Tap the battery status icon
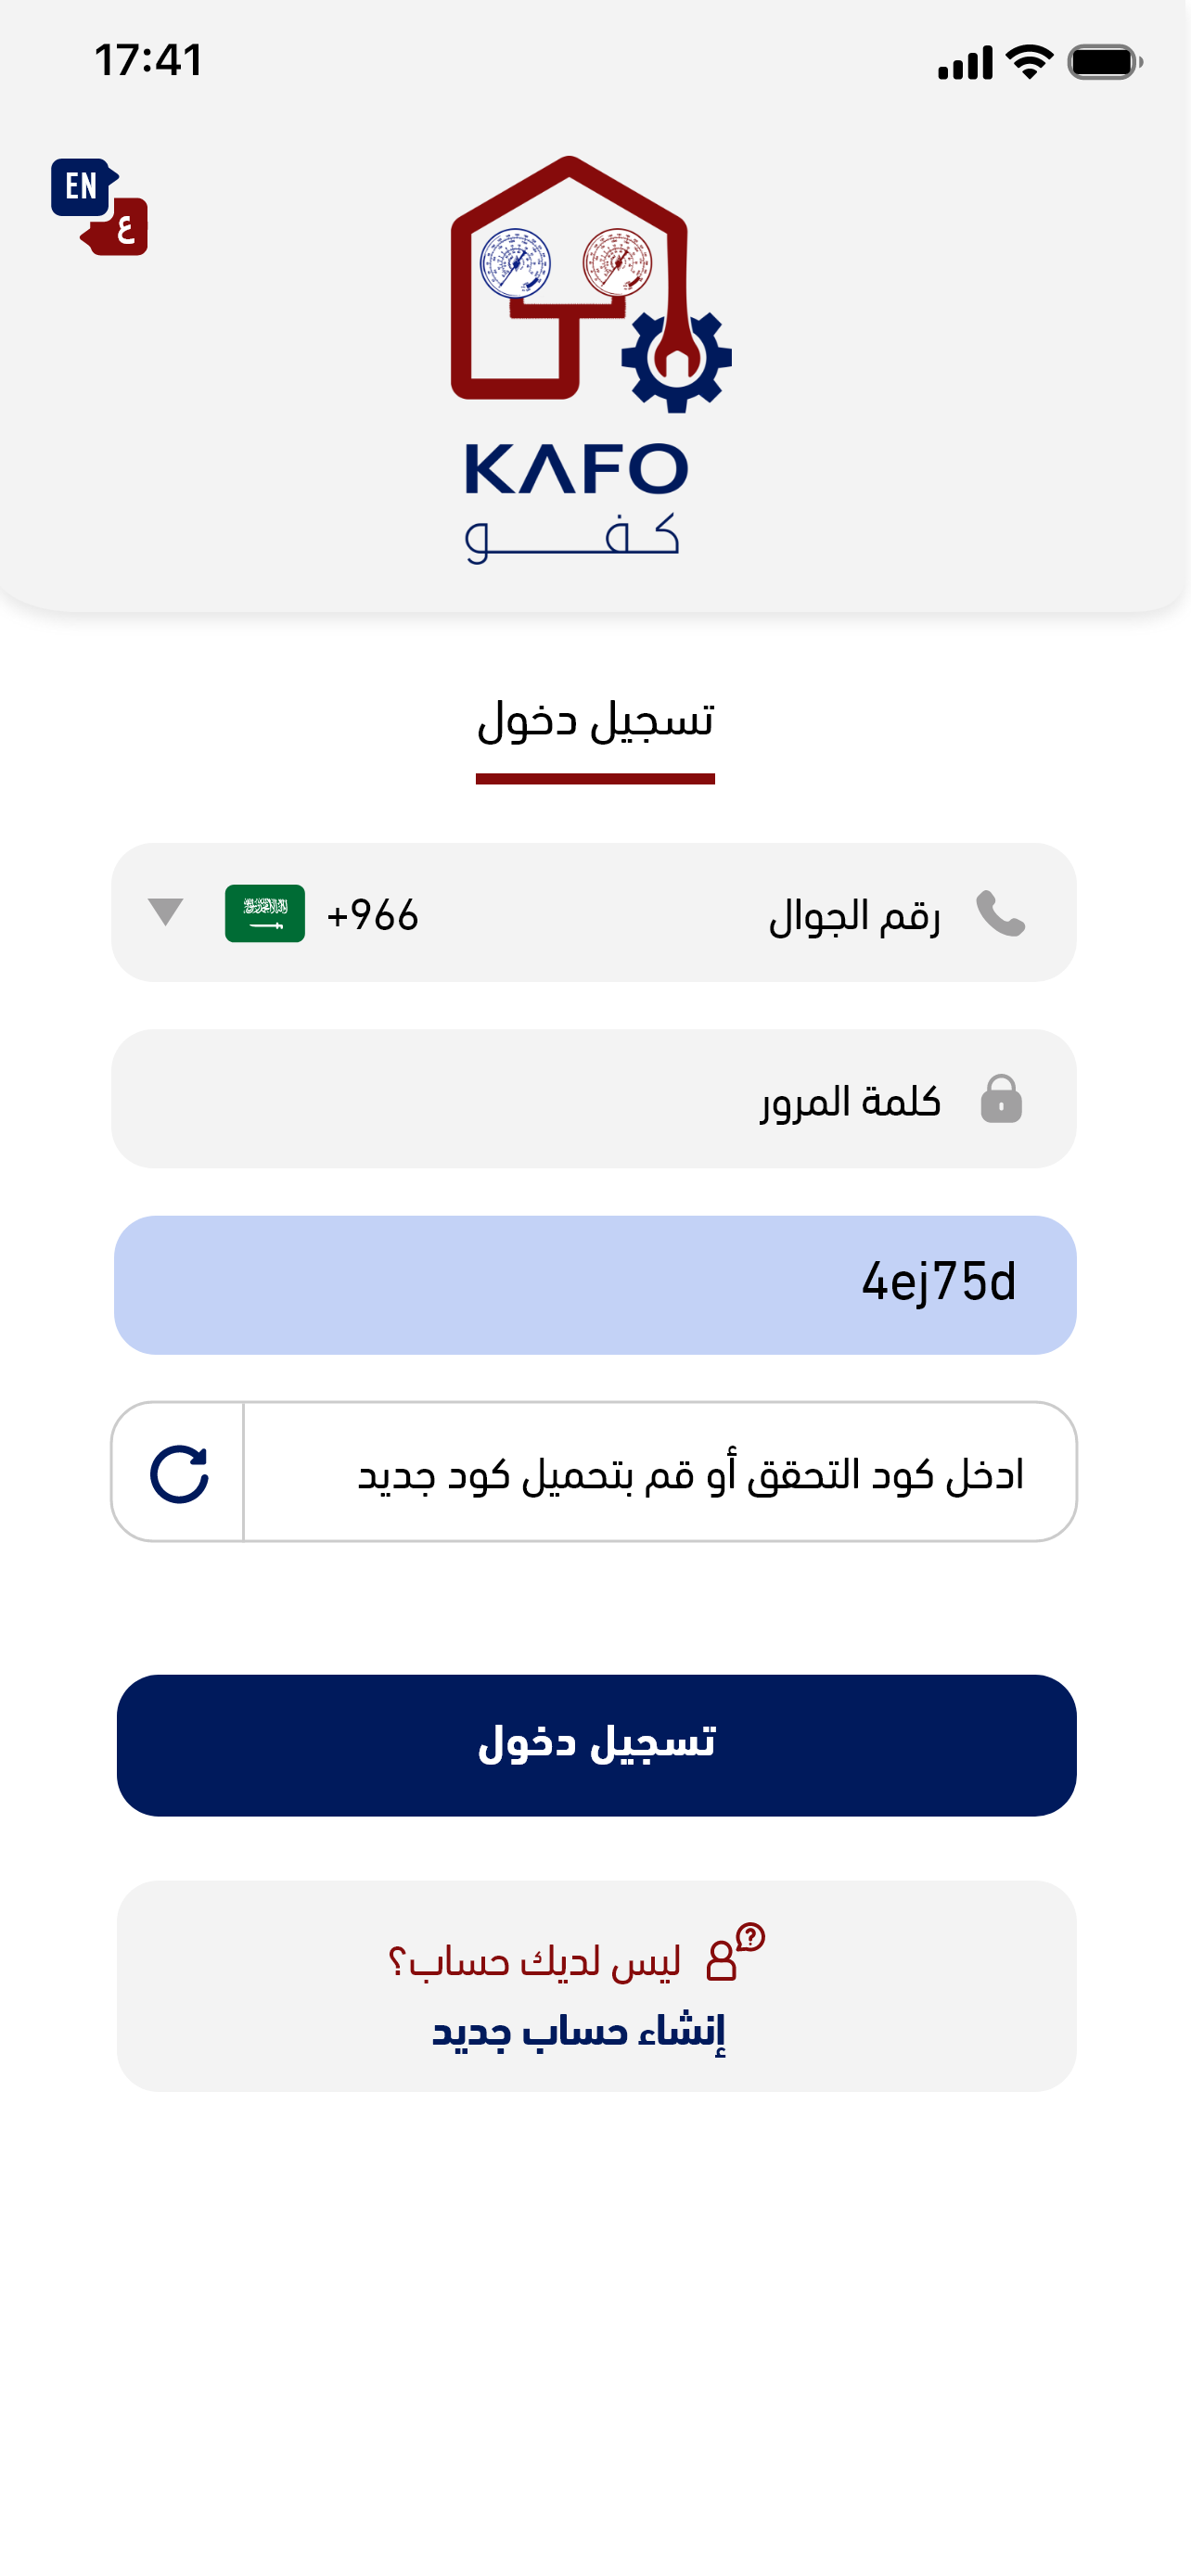Screen dimensions: 1191x2576 [x=1104, y=62]
